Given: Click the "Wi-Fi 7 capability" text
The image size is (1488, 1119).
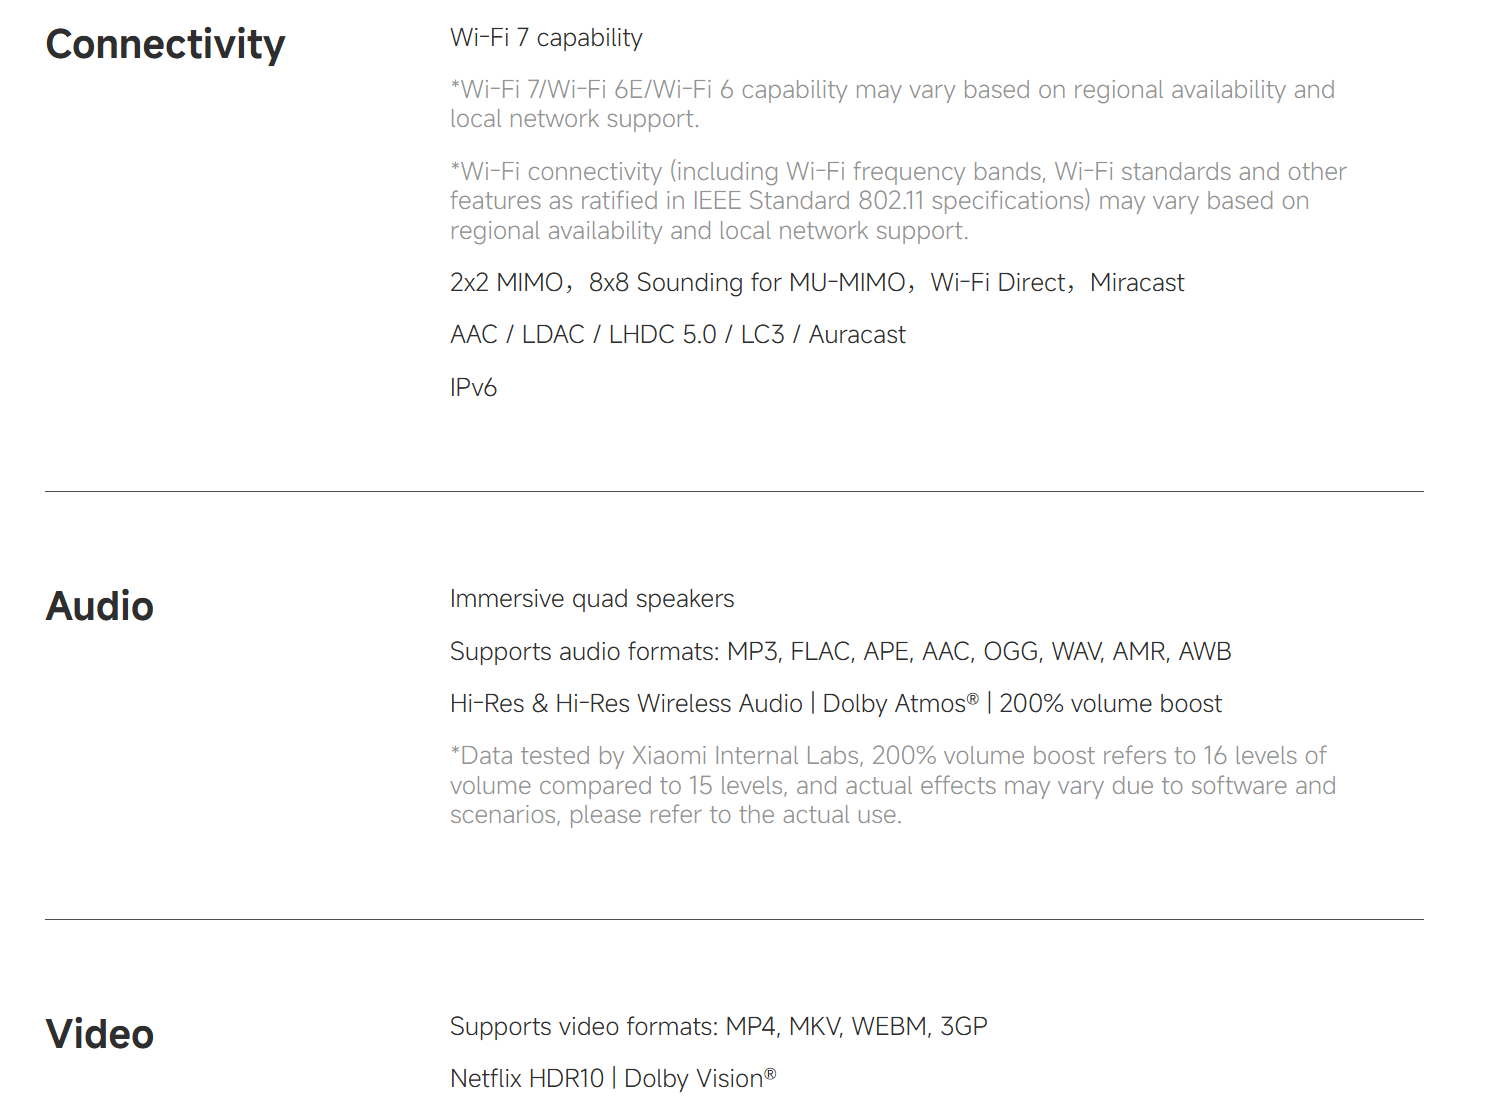Looking at the screenshot, I should point(546,38).
